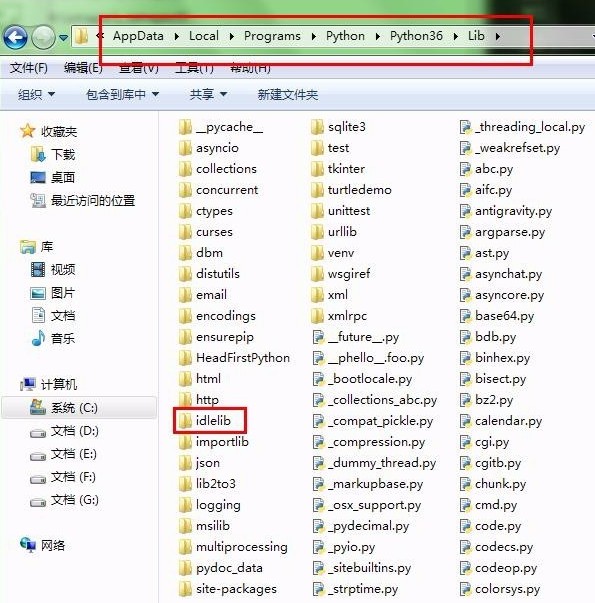Open the 编辑(E) menu
The height and width of the screenshot is (603, 595).
pyautogui.click(x=83, y=68)
